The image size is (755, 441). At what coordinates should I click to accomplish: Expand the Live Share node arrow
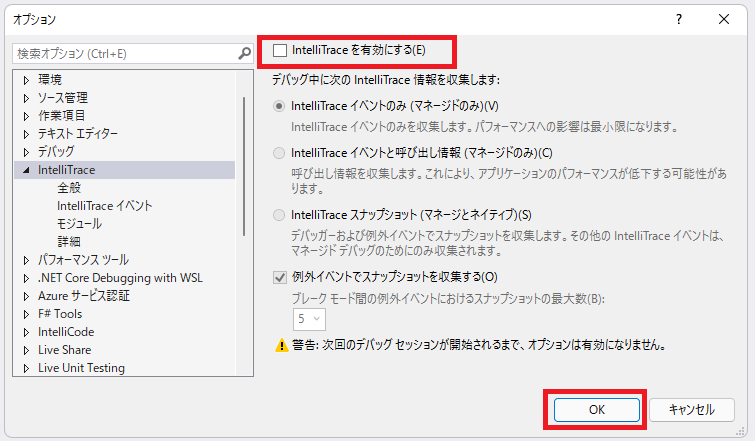click(x=26, y=350)
